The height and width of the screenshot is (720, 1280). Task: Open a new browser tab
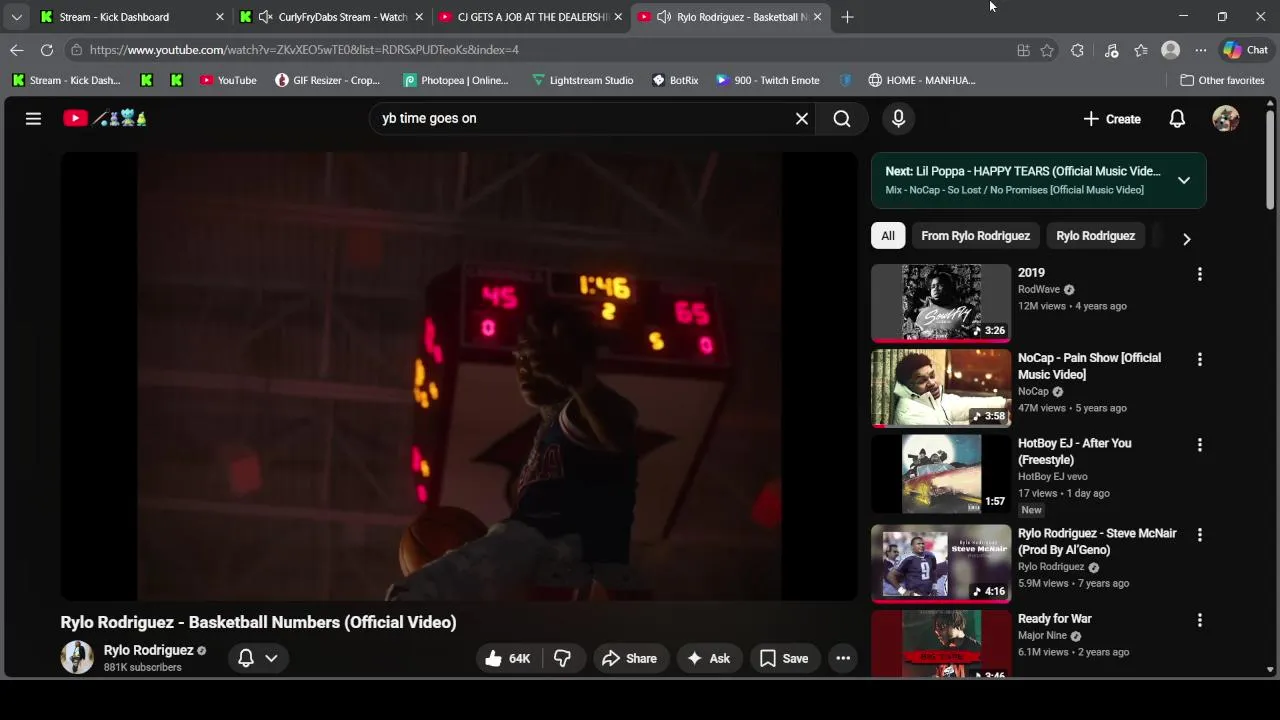[x=847, y=17]
